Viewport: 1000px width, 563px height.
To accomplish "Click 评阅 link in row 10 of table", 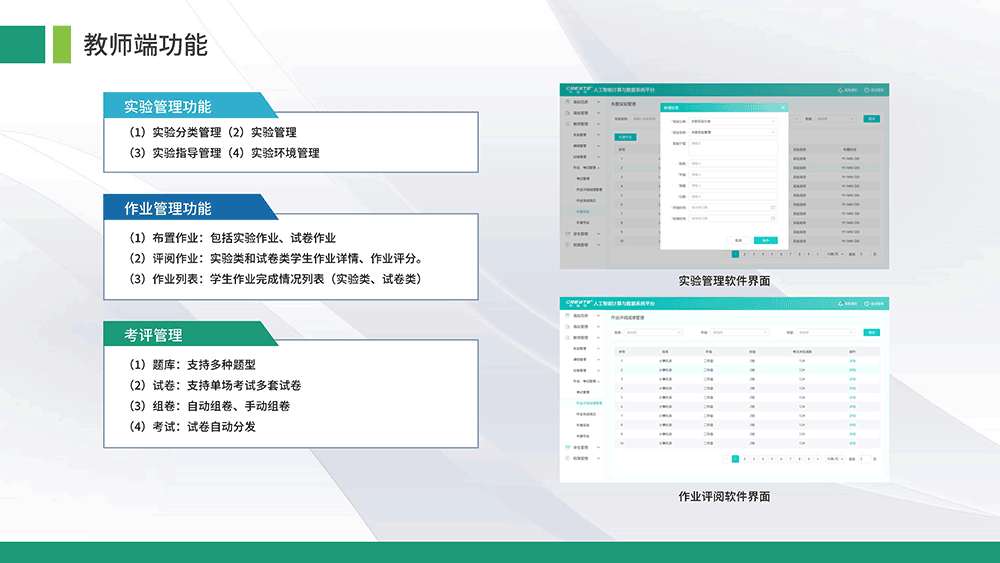I will (x=853, y=443).
